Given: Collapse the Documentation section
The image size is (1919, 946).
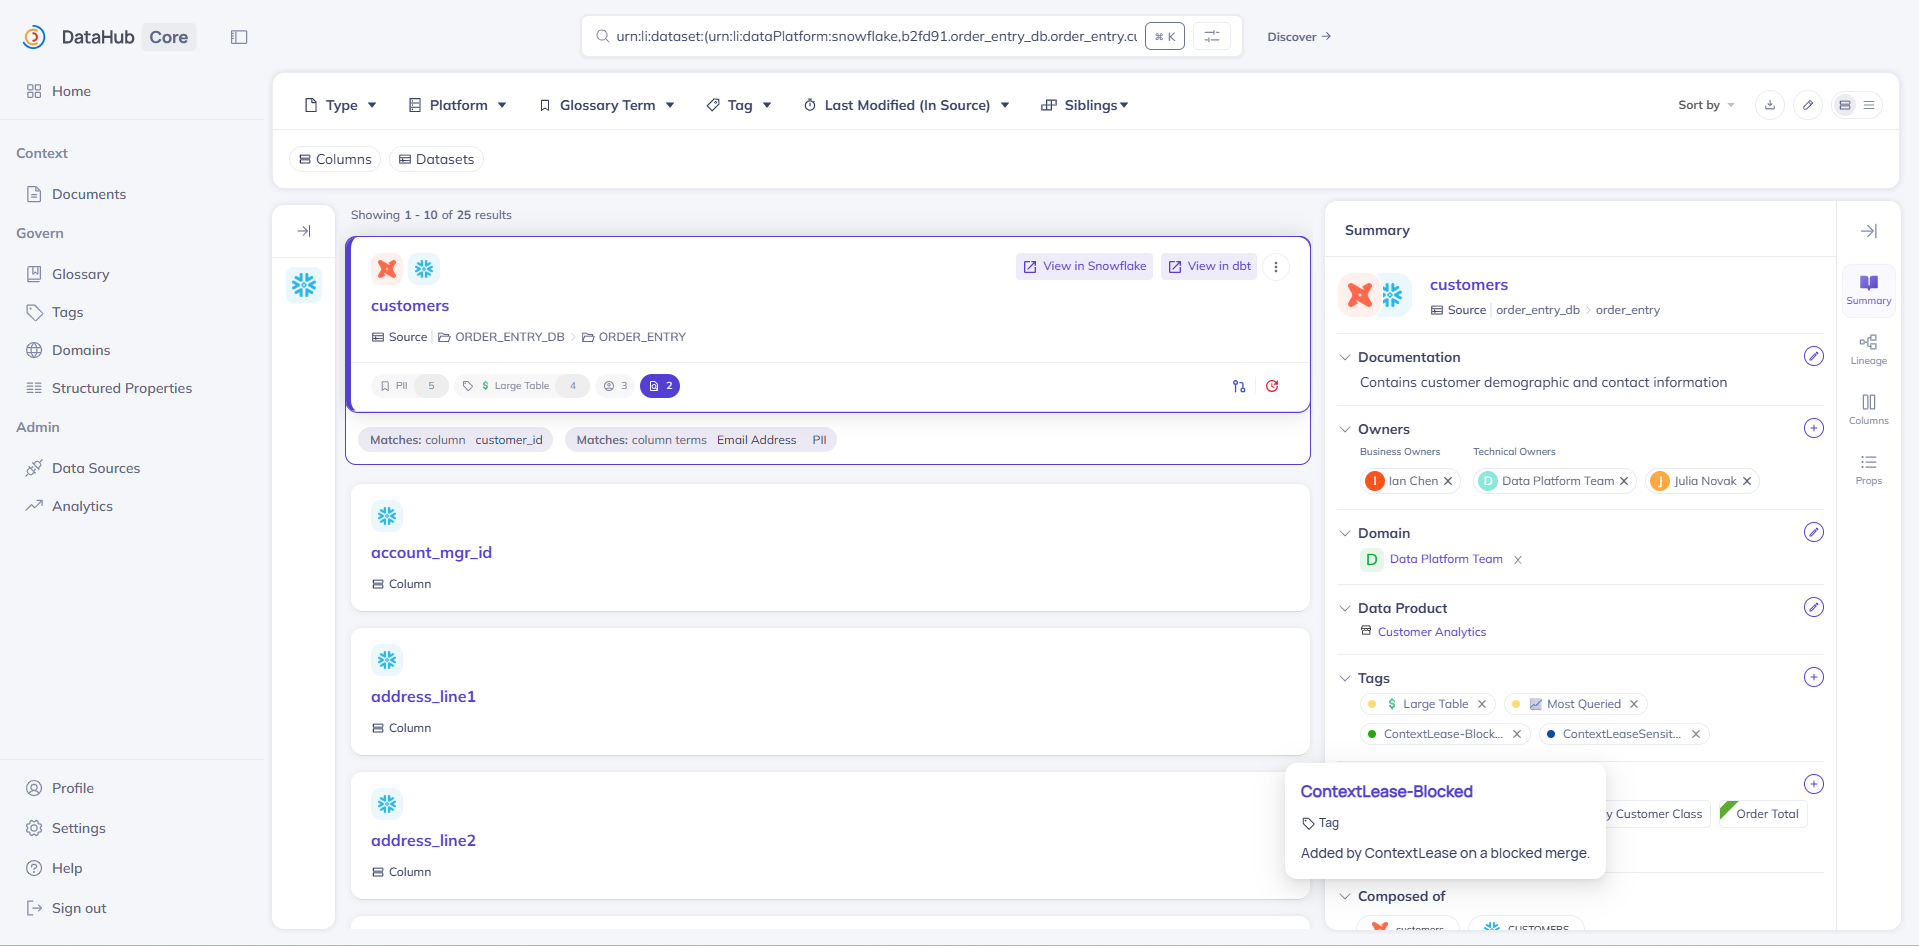Looking at the screenshot, I should tap(1345, 357).
